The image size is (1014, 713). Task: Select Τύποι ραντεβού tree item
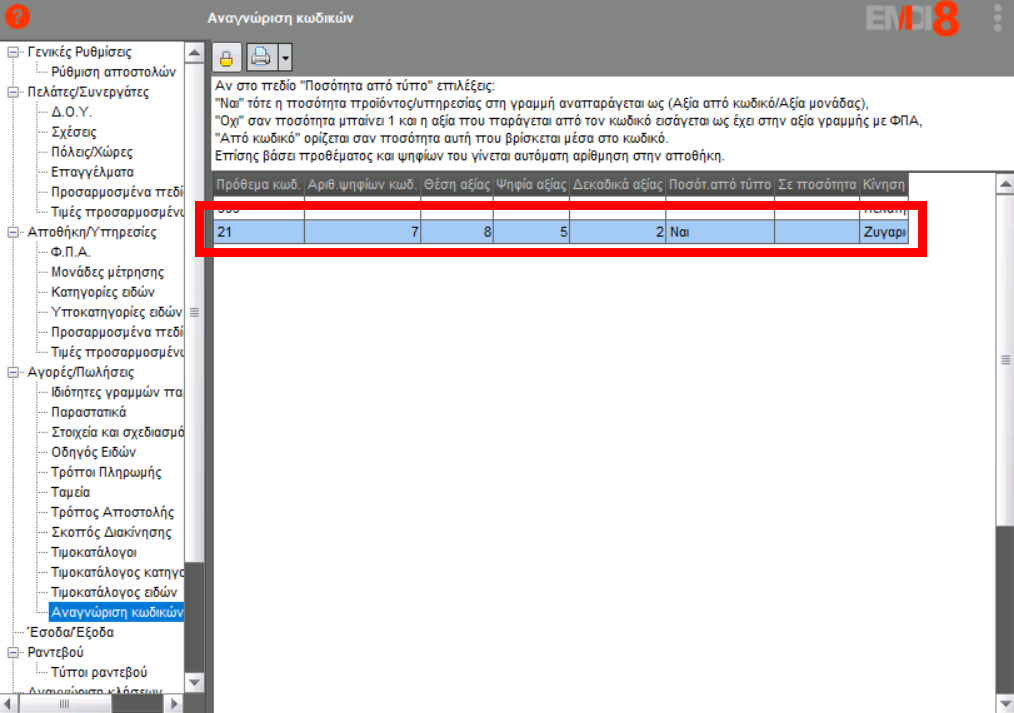tap(99, 673)
